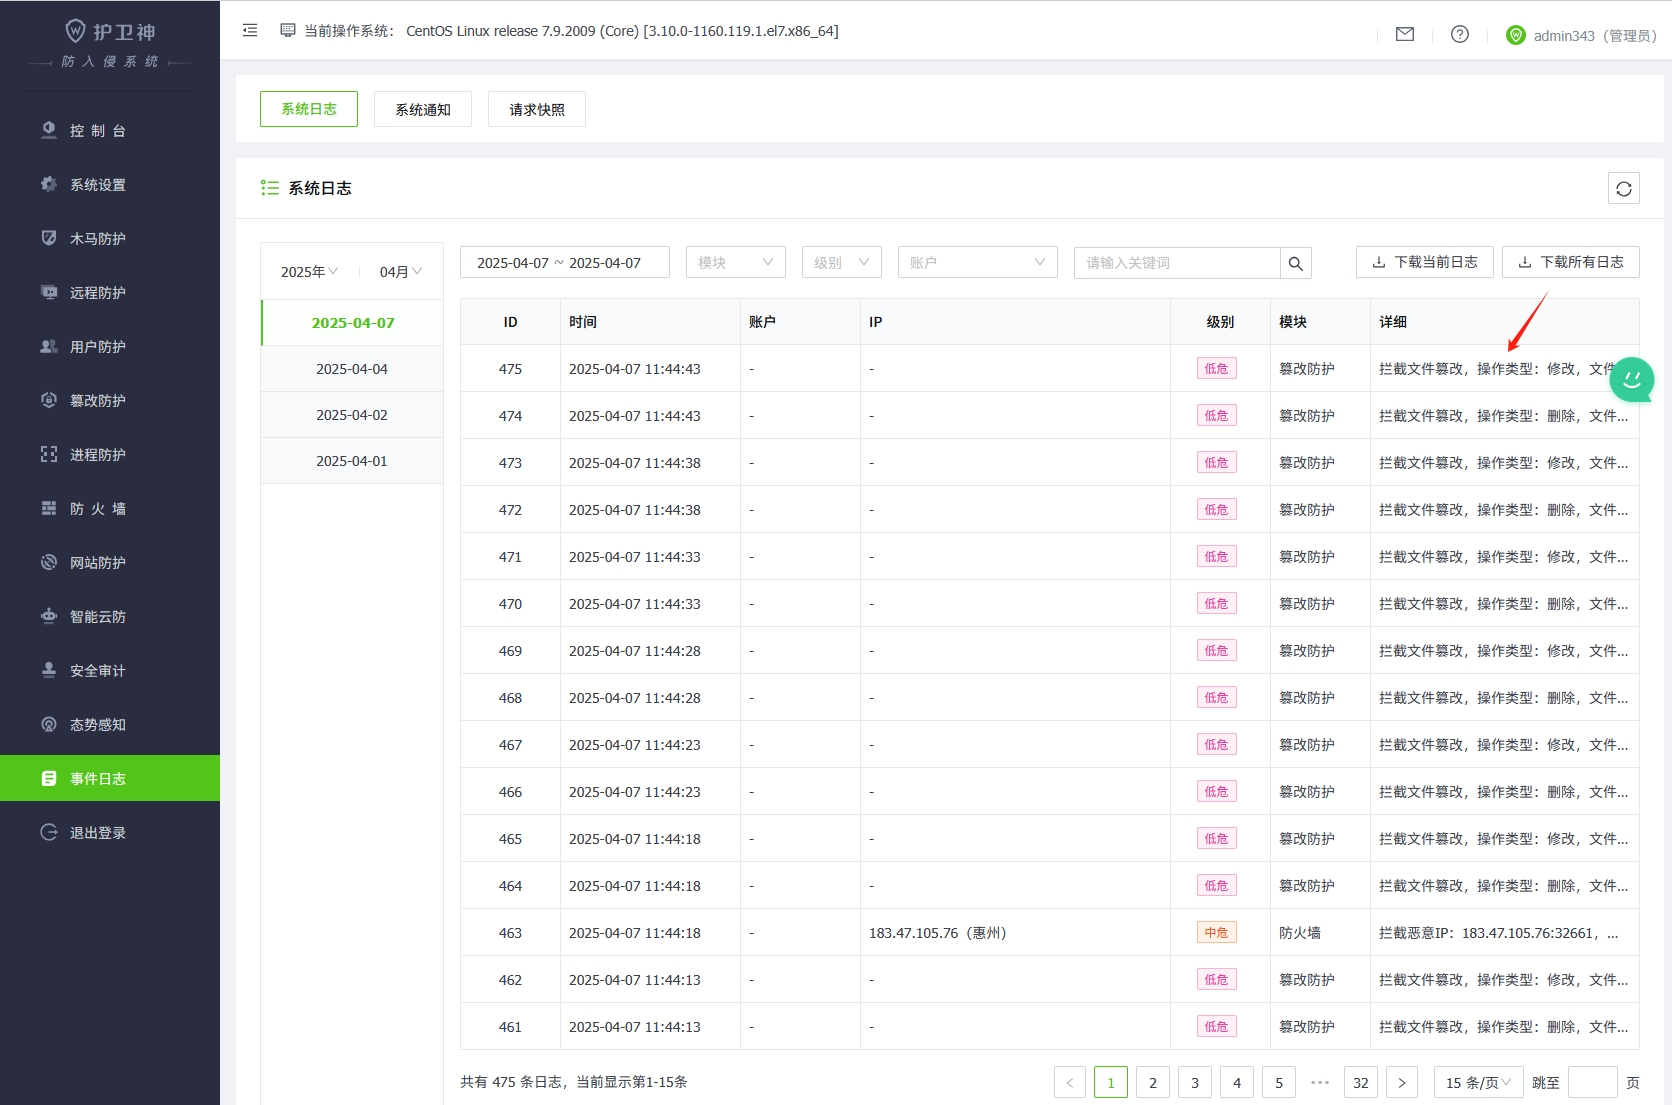Image resolution: width=1672 pixels, height=1105 pixels.
Task: Click the 安全审计 sidebar icon
Action: tap(48, 670)
